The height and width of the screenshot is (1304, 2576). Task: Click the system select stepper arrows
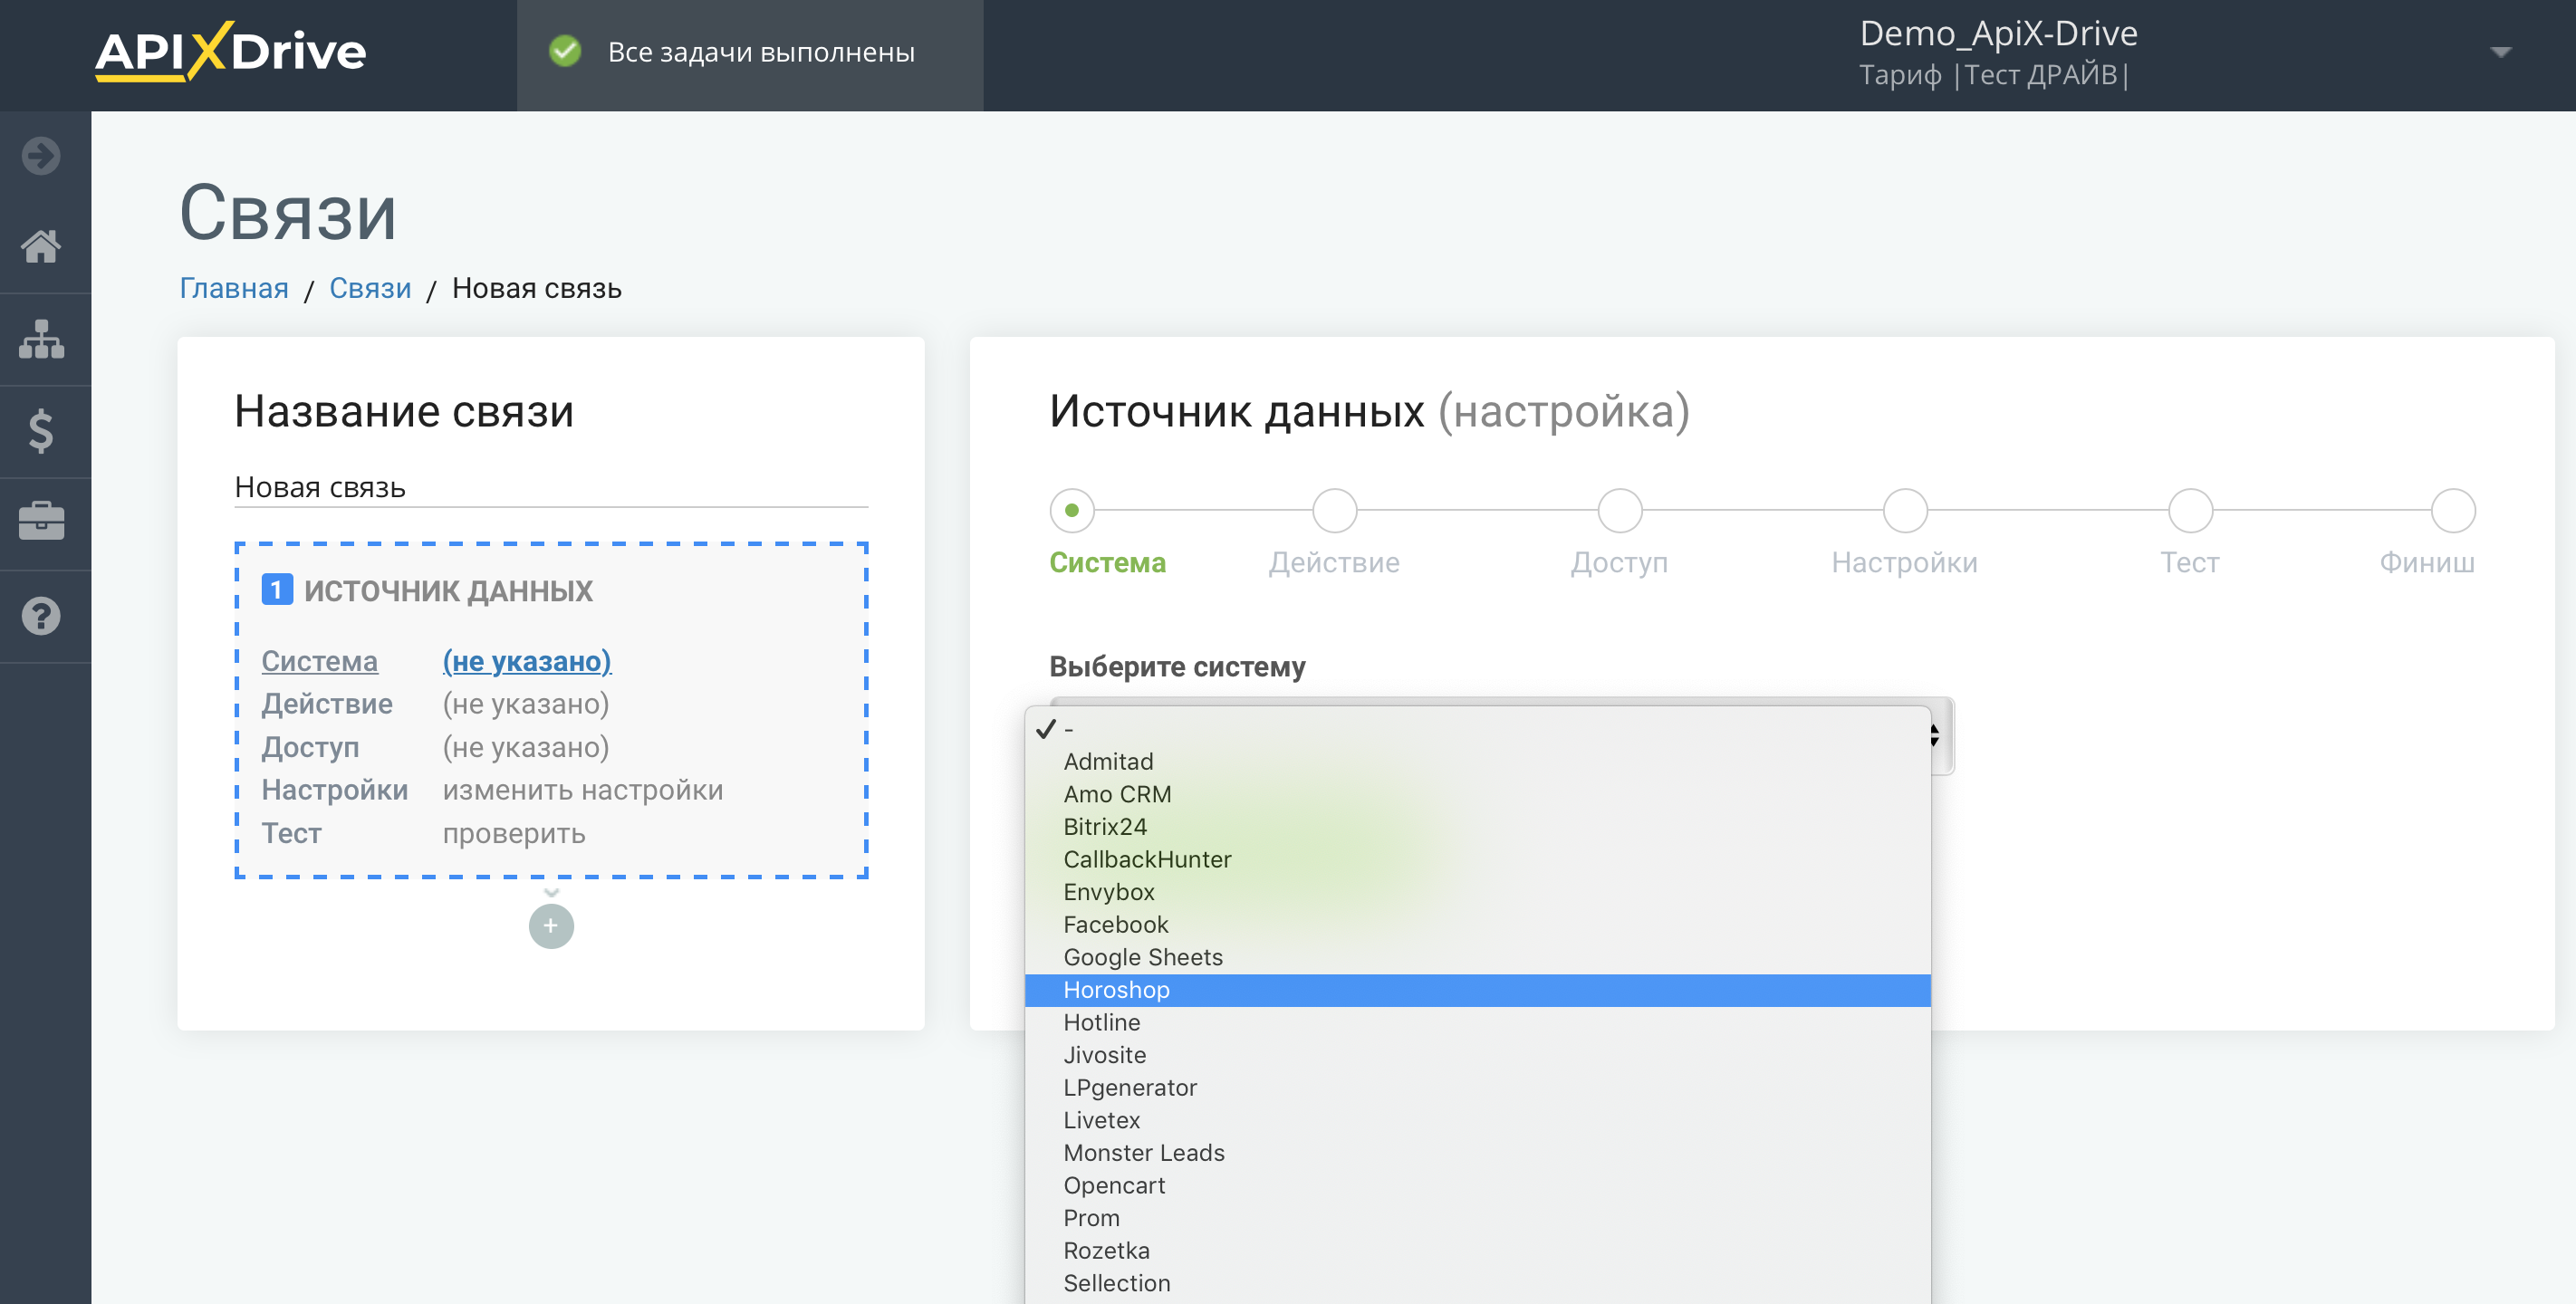(x=1935, y=736)
